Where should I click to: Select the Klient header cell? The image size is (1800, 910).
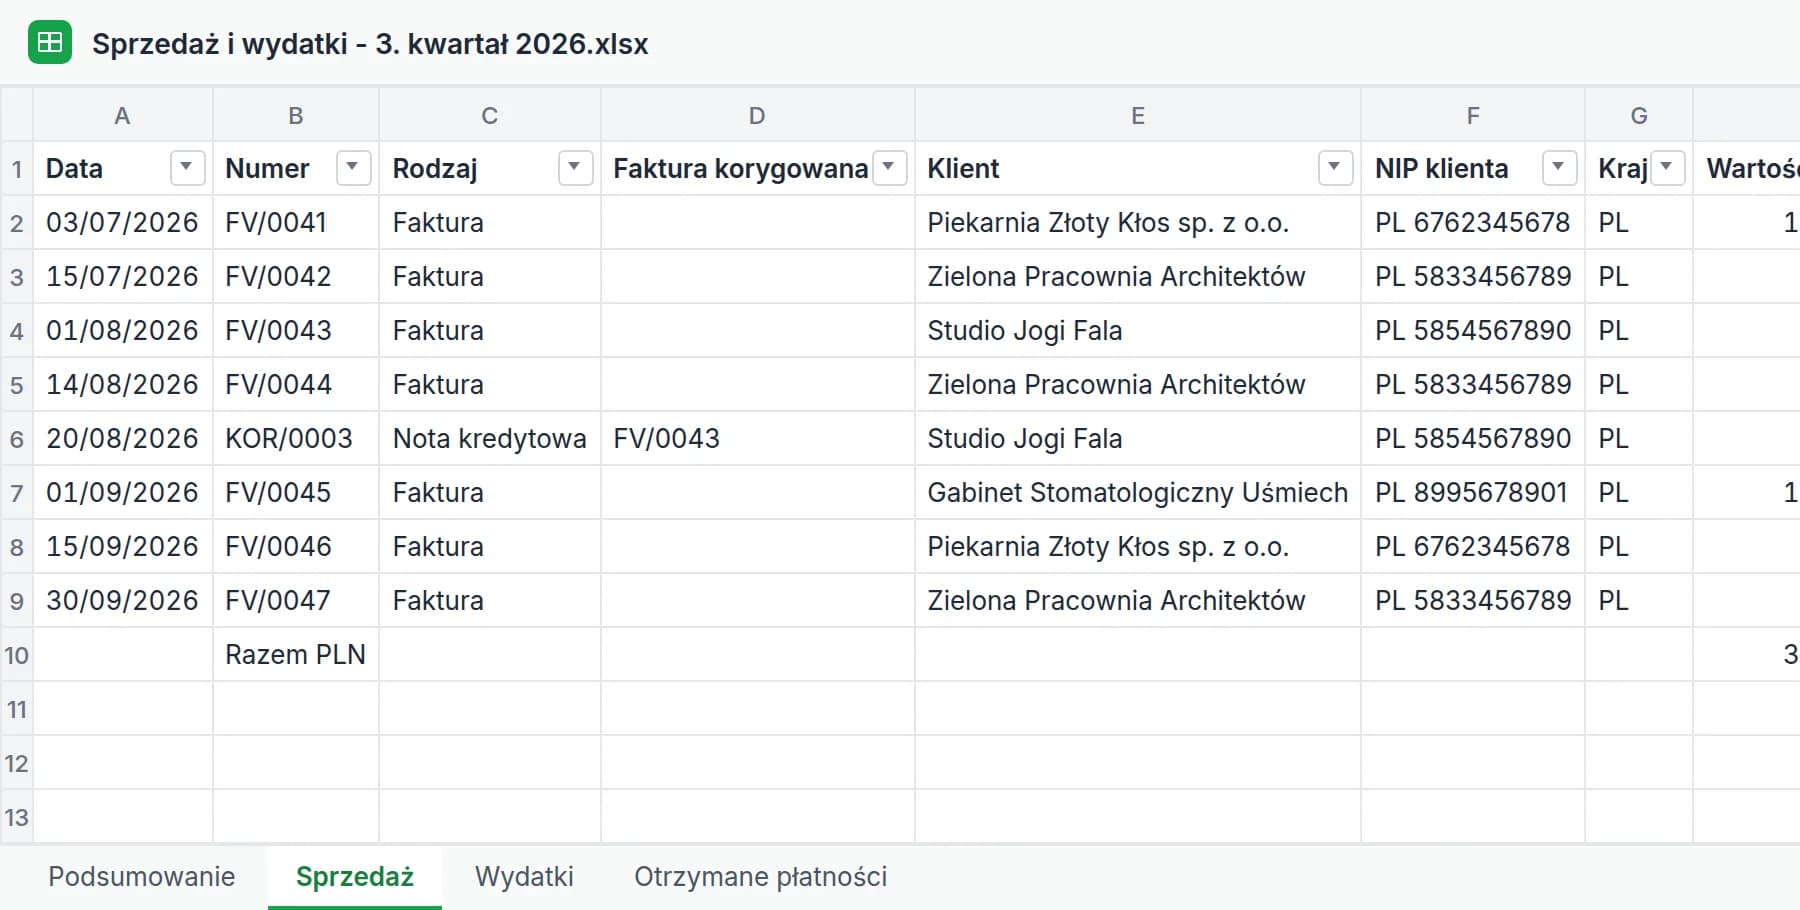[x=1138, y=168]
